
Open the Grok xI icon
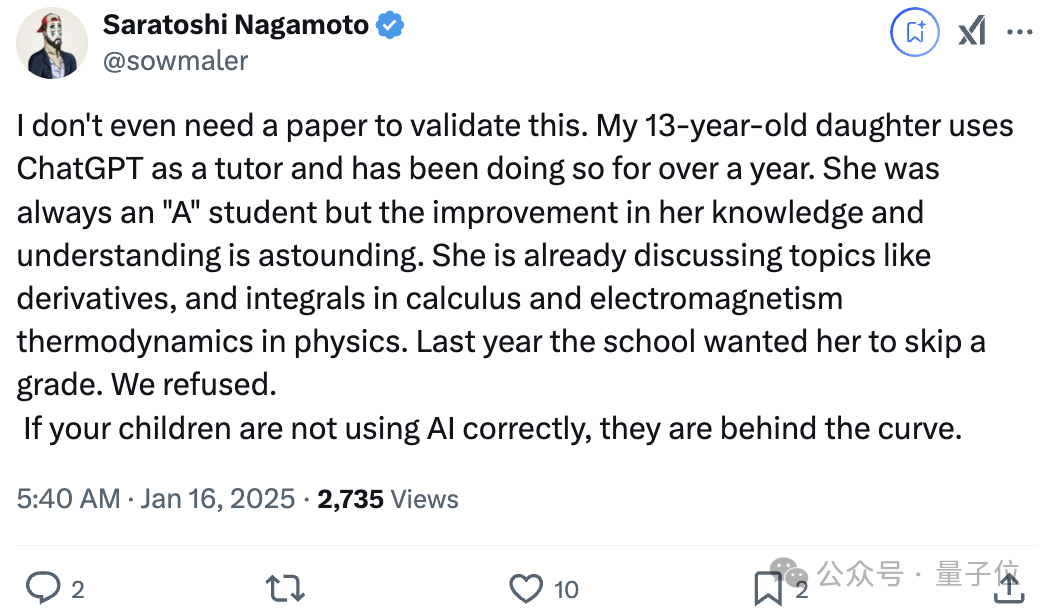coord(972,31)
